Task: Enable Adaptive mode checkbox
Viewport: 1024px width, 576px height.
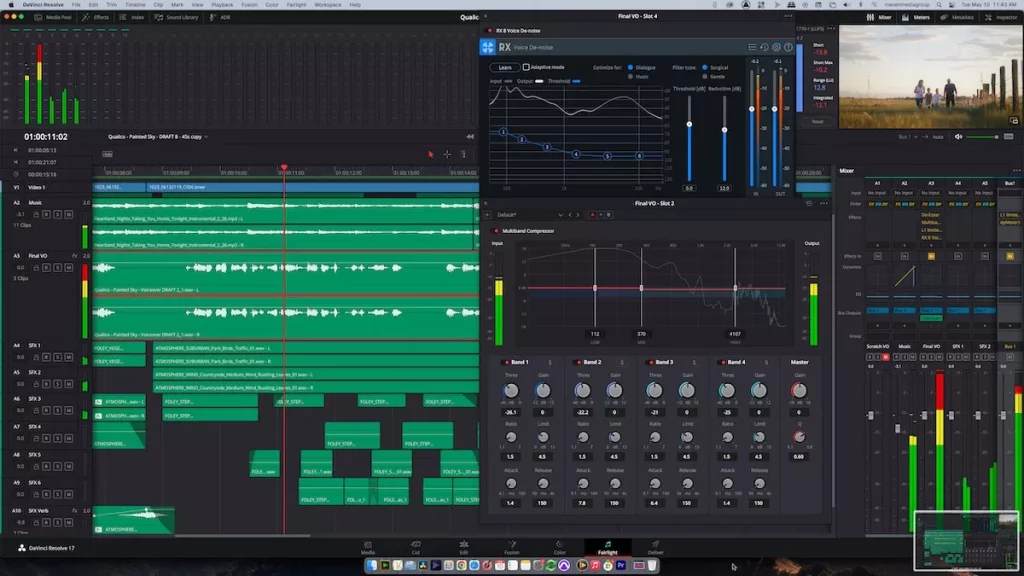Action: tap(526, 67)
